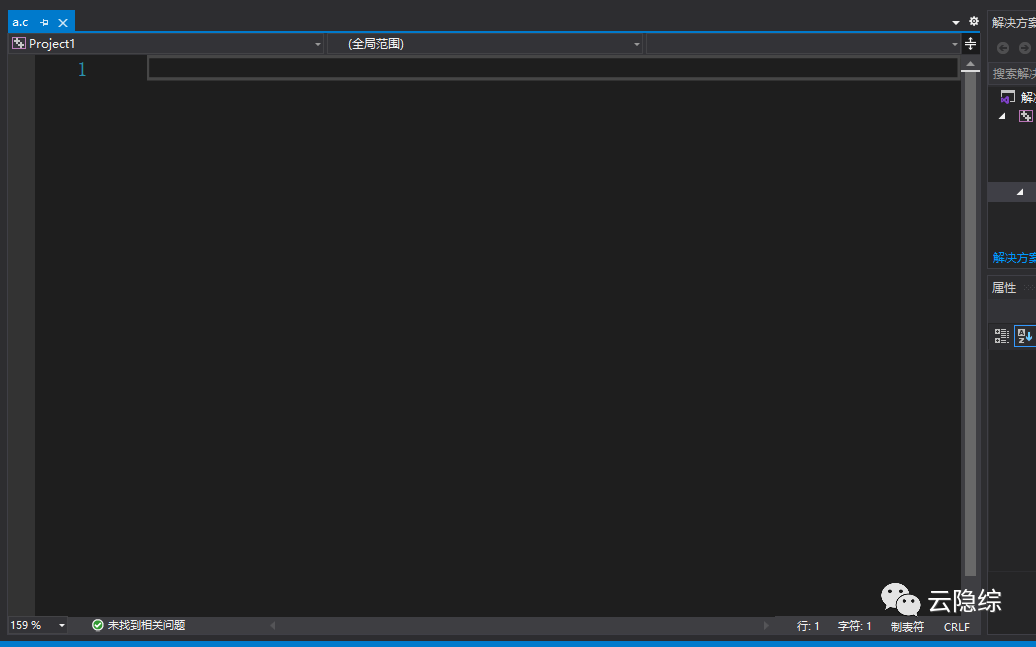Click the 搜索解决方案 search field
The height and width of the screenshot is (647, 1036).
[x=1013, y=72]
